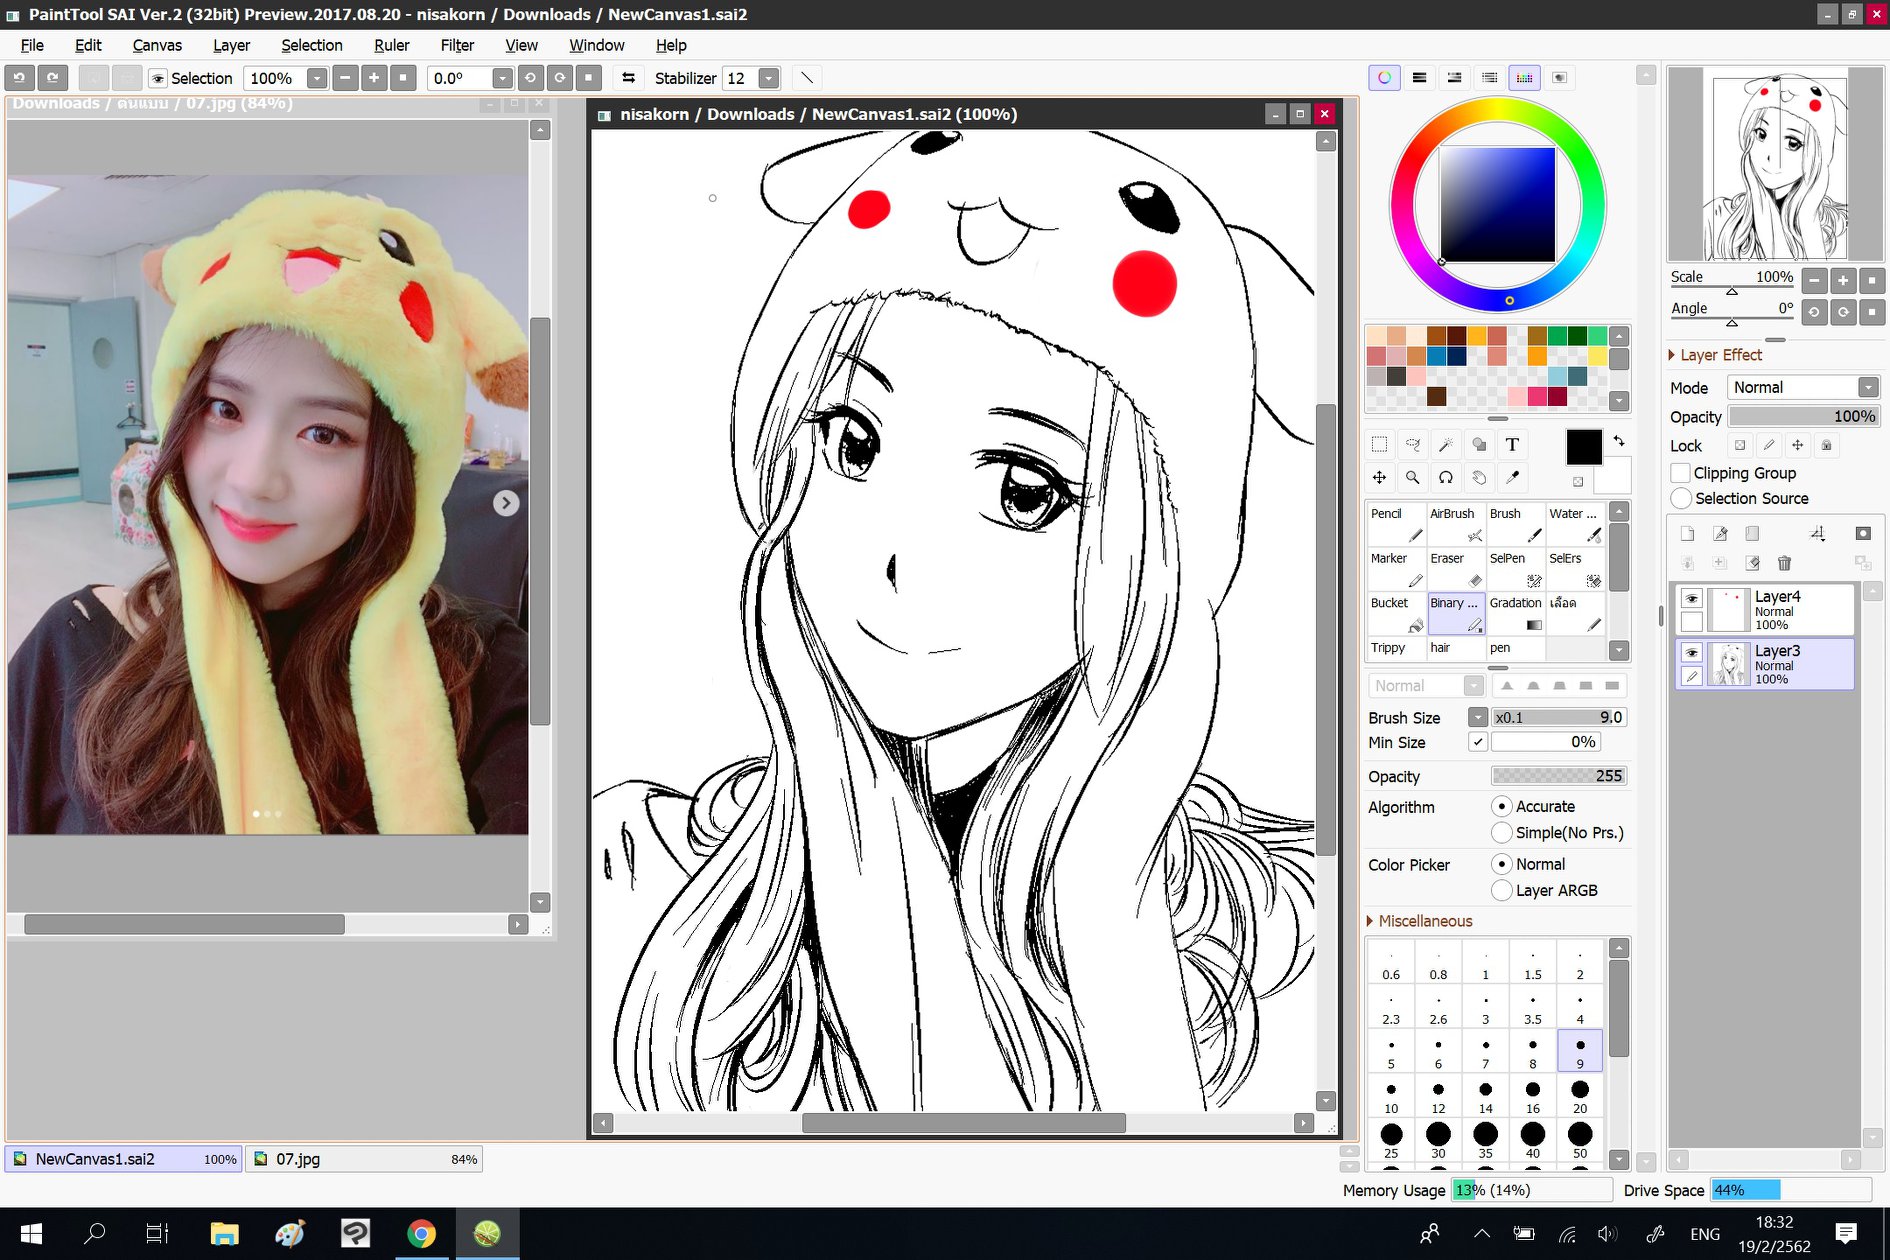This screenshot has width=1890, height=1260.
Task: Adjust the layer Opacity 100% slider
Action: click(x=1804, y=416)
